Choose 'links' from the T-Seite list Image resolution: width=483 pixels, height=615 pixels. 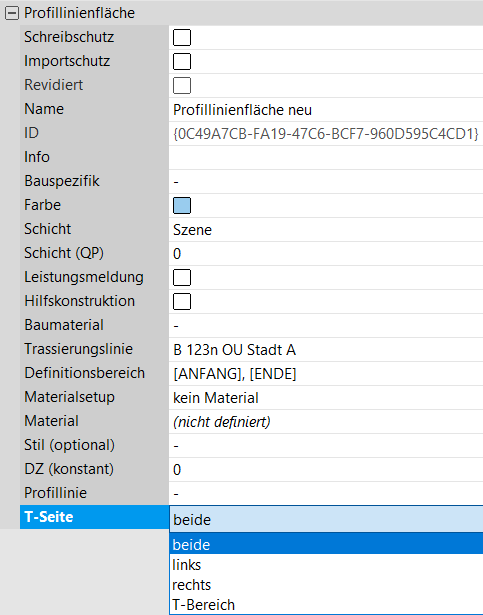click(x=326, y=565)
